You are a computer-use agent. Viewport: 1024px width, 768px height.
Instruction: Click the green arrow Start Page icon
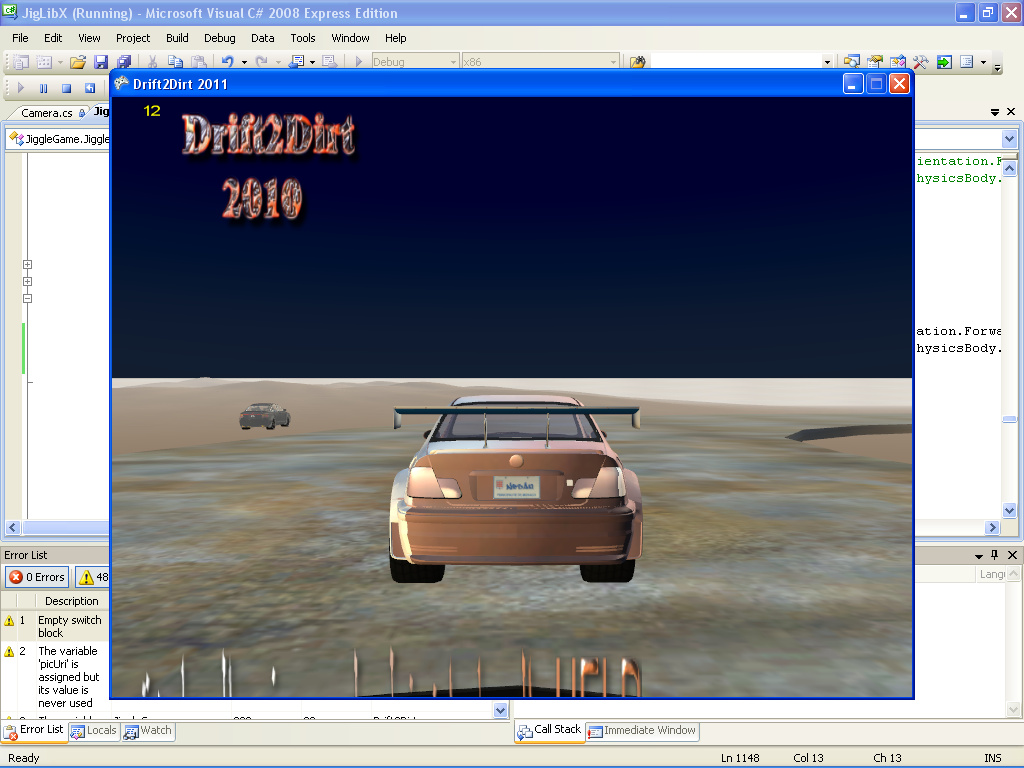944,62
